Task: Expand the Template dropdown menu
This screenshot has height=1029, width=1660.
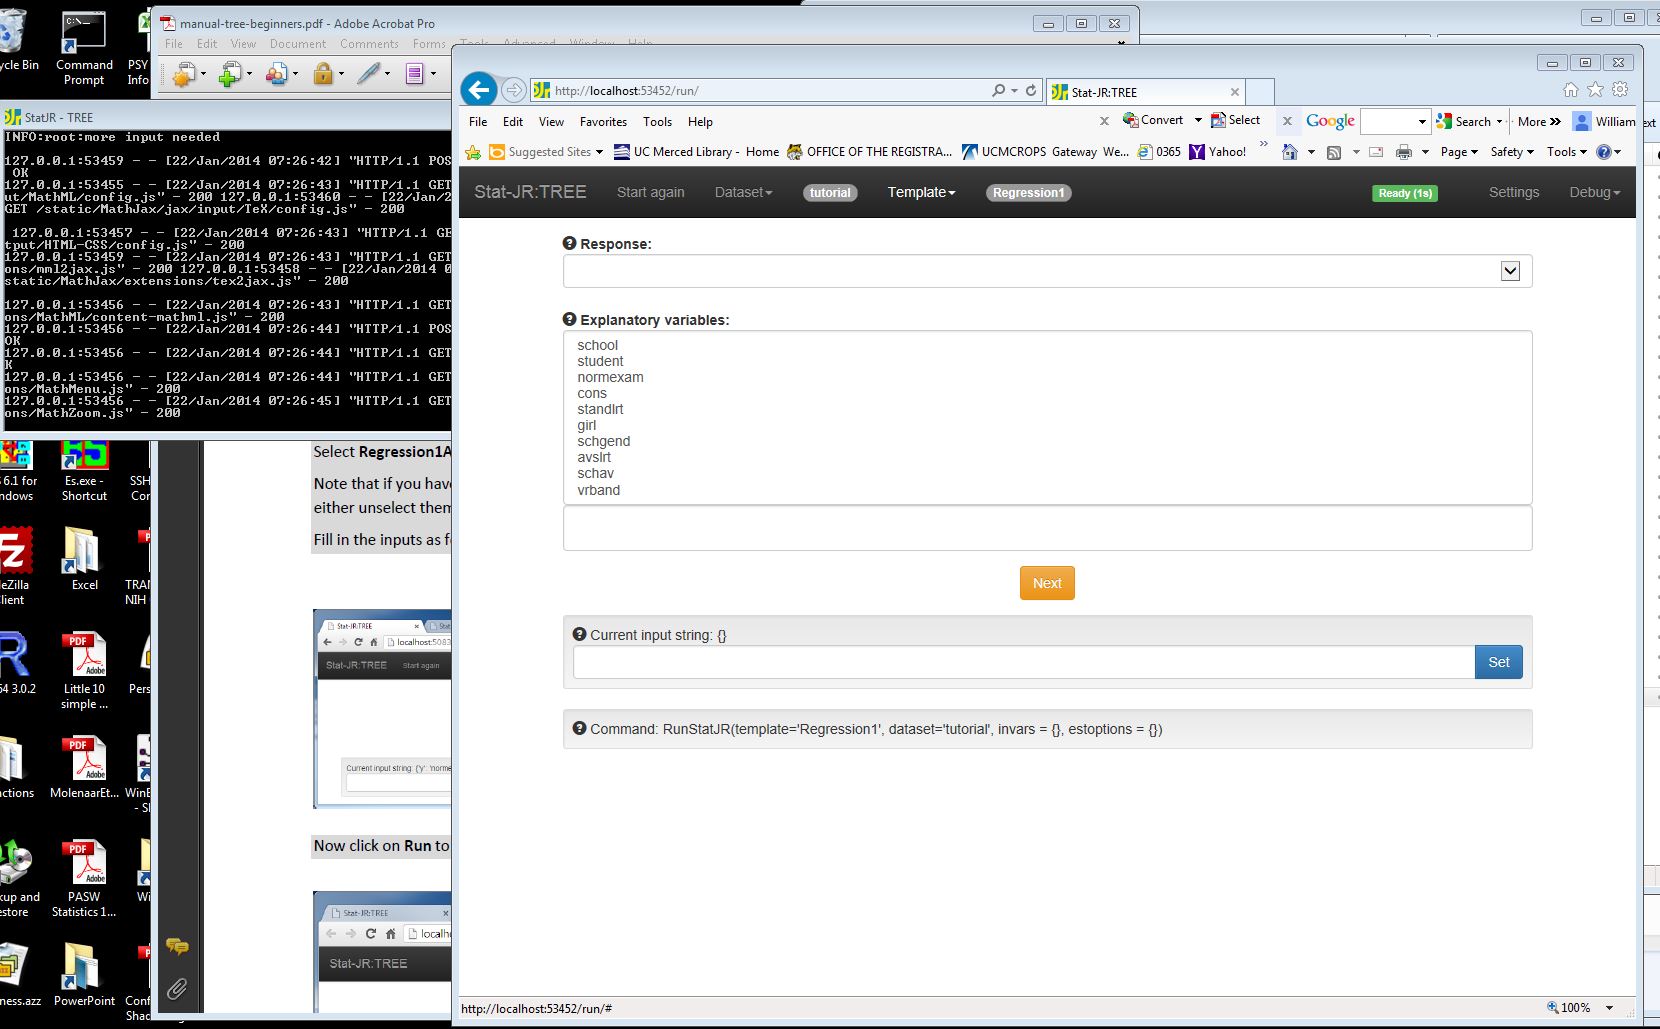Action: (x=921, y=192)
